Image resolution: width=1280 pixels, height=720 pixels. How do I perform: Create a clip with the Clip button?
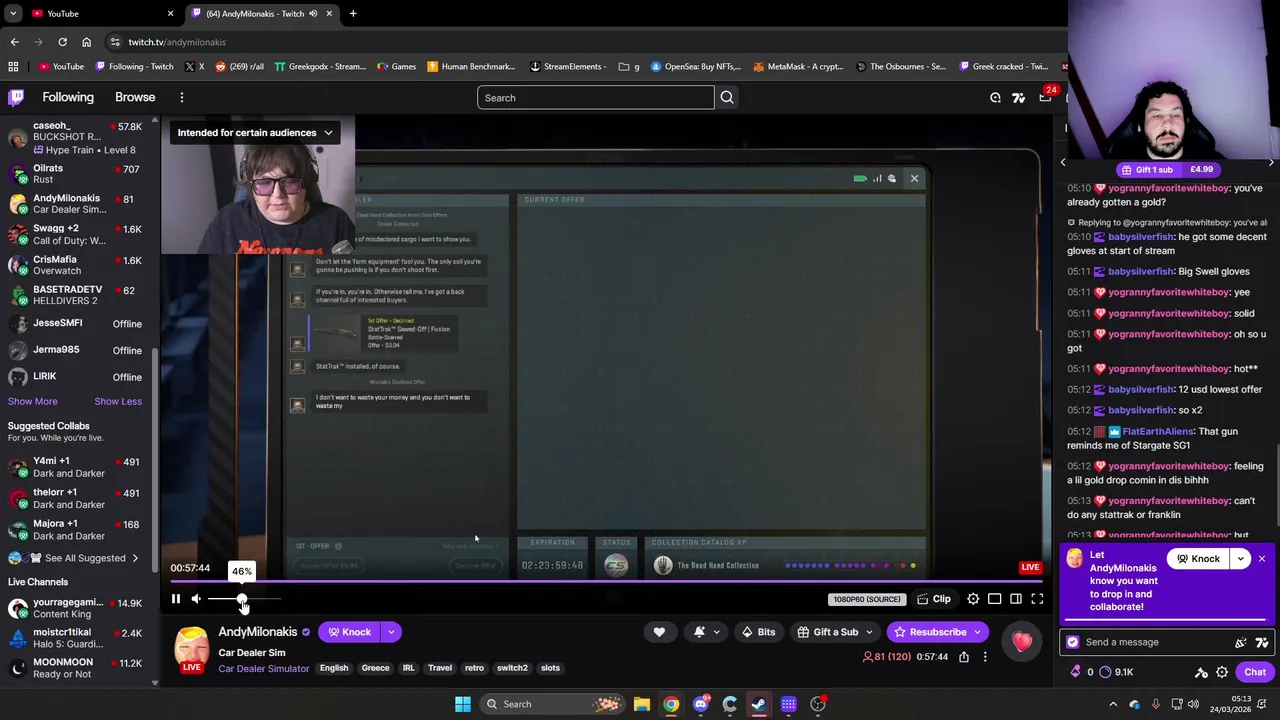pyautogui.click(x=934, y=599)
